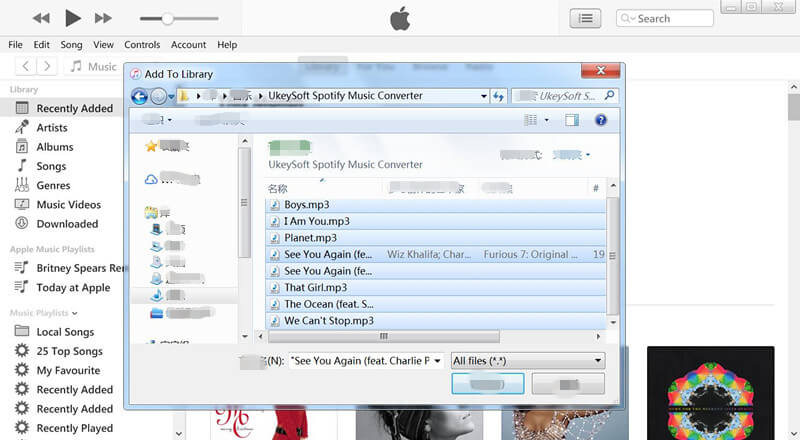Open the Controls menu
Viewport: 800px width, 440px height.
pos(142,45)
